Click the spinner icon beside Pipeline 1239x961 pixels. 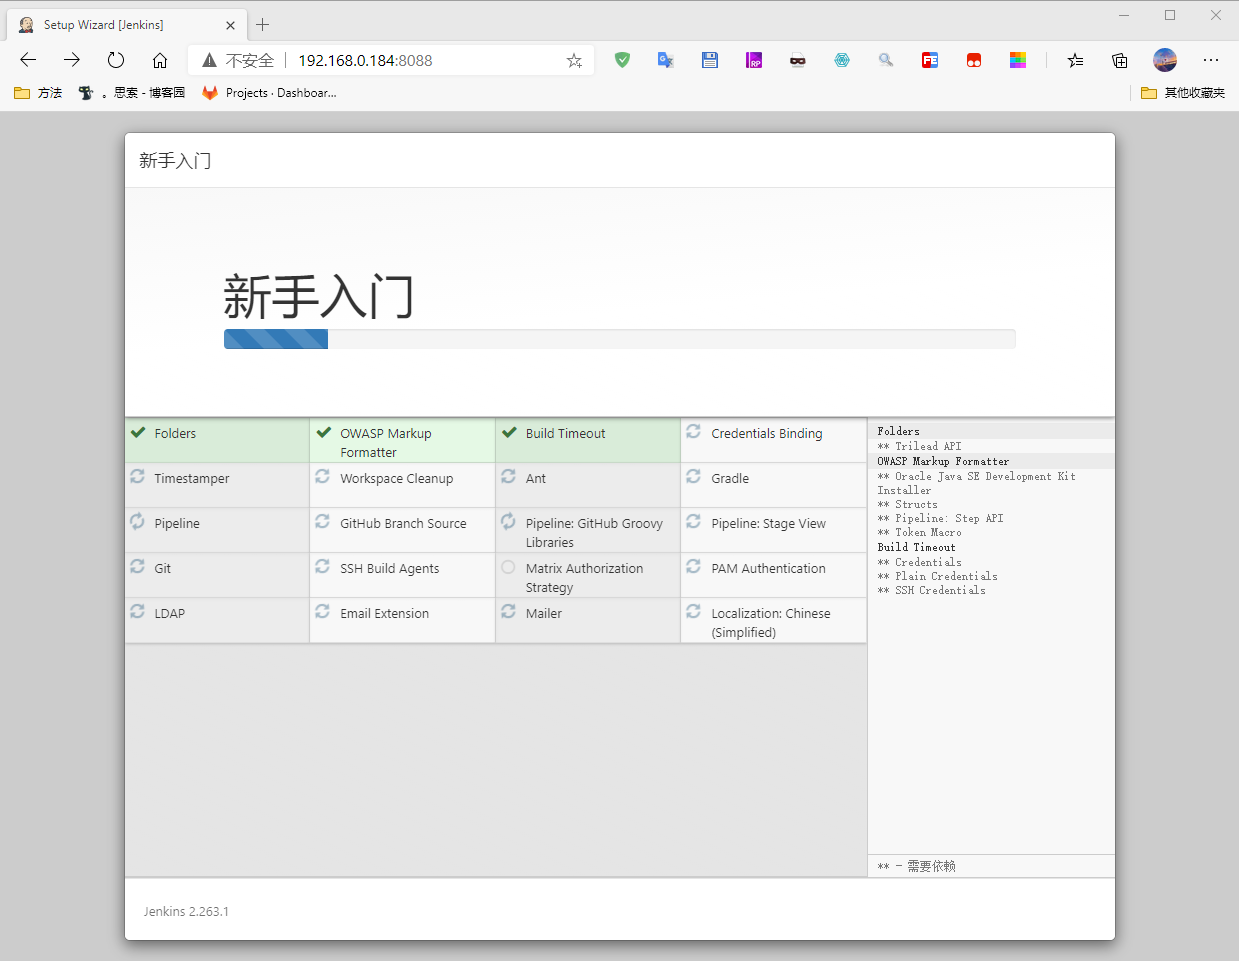137,521
